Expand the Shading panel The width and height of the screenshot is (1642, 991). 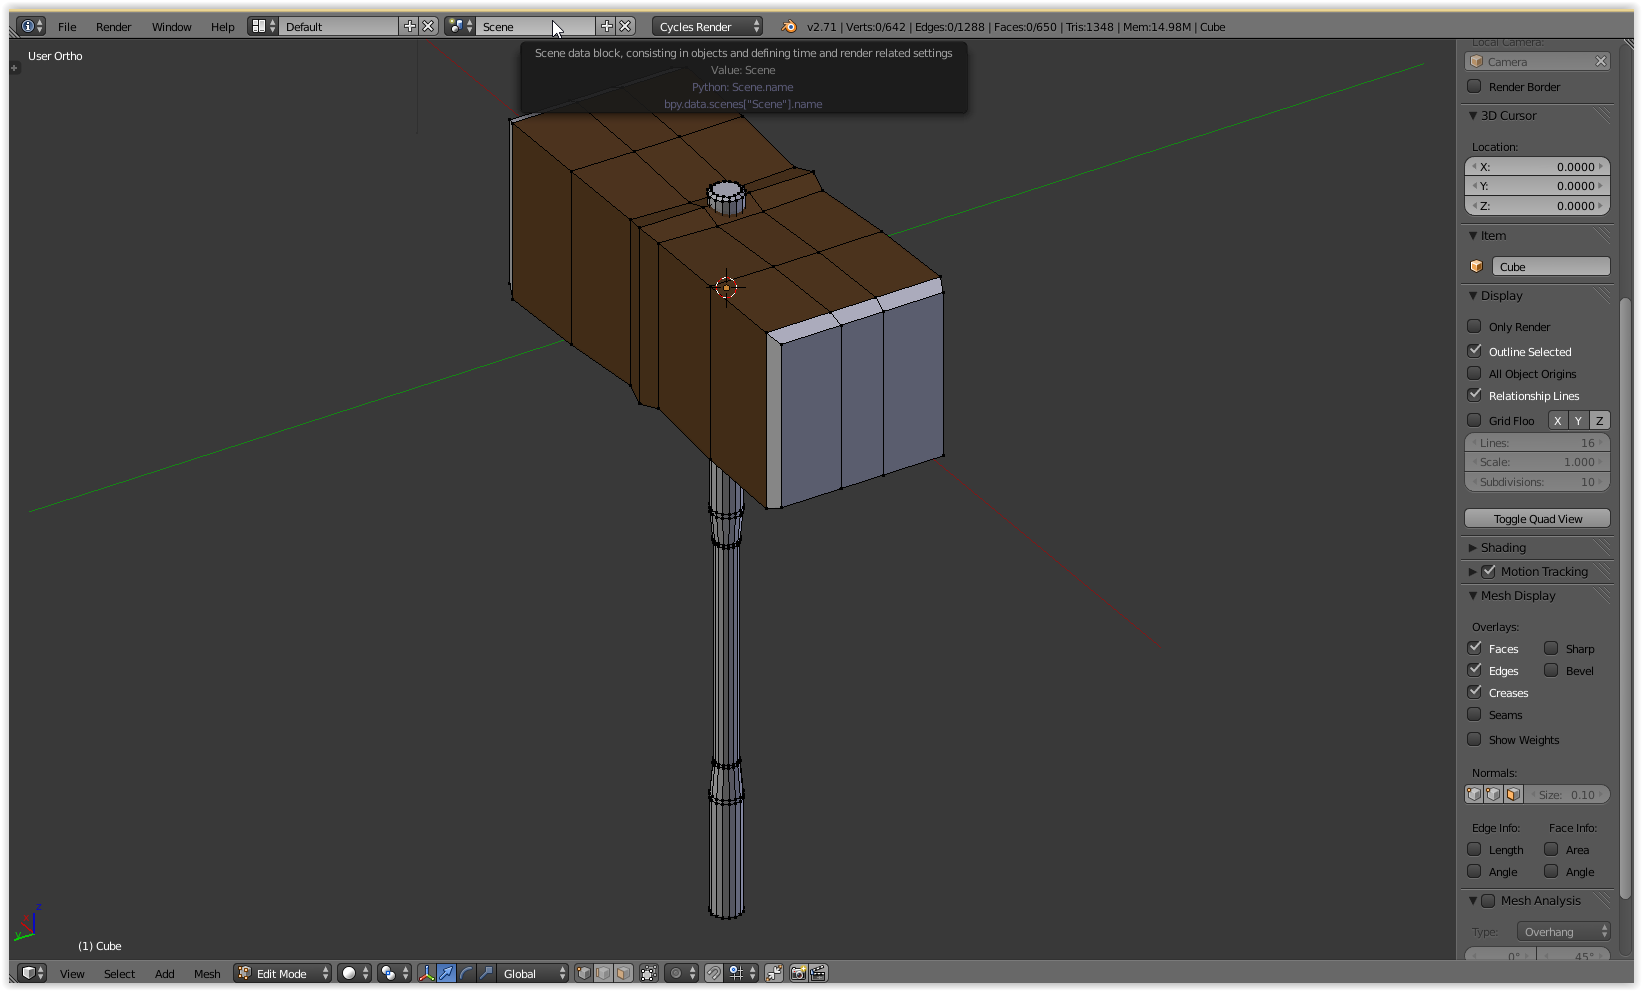click(1503, 548)
